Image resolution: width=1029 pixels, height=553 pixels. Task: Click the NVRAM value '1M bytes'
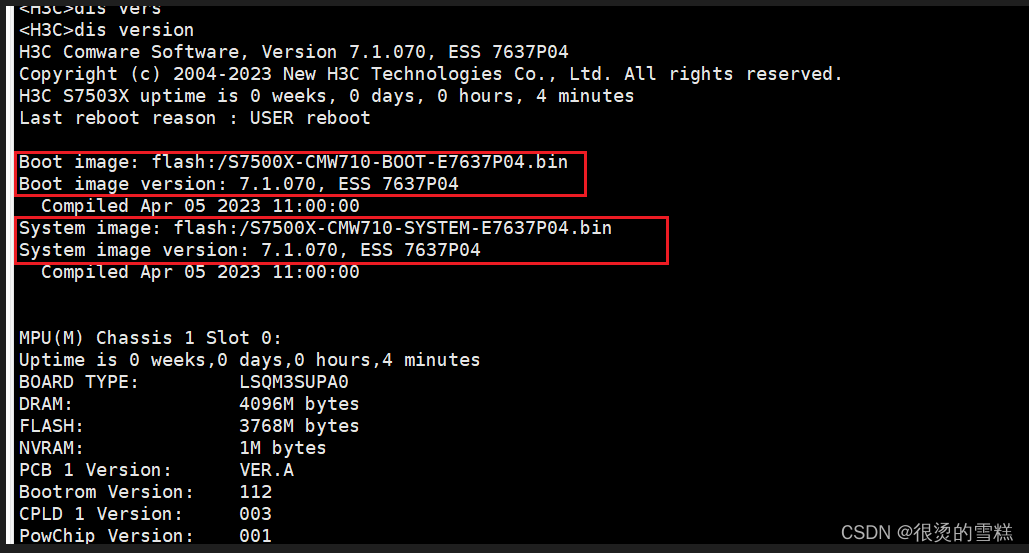click(x=282, y=448)
